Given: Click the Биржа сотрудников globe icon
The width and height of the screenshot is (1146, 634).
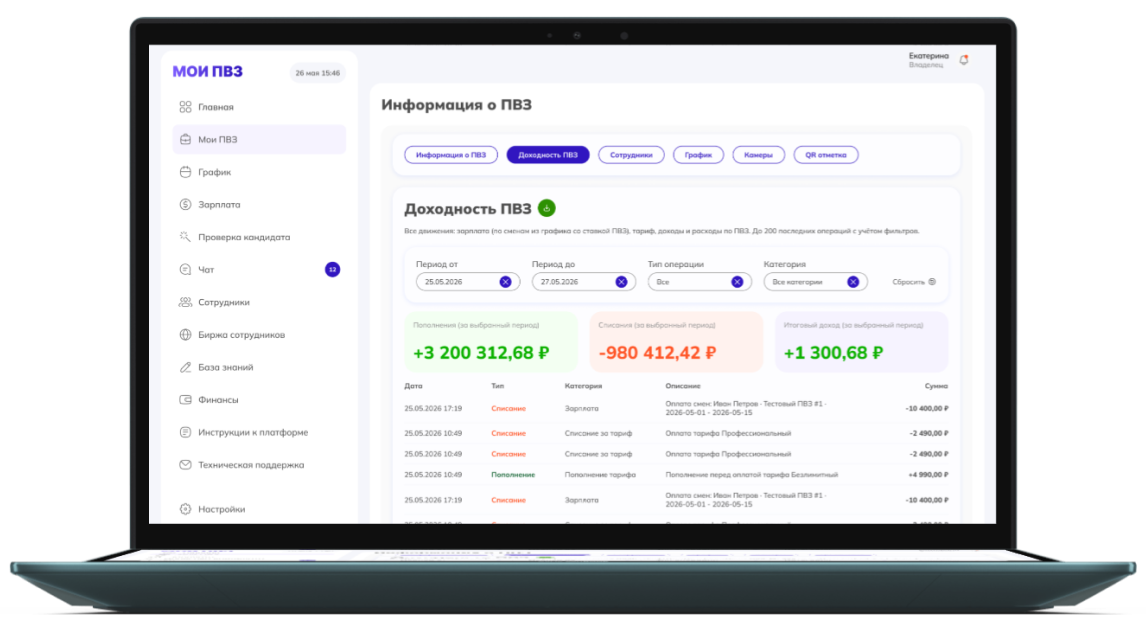Looking at the screenshot, I should click(x=186, y=334).
